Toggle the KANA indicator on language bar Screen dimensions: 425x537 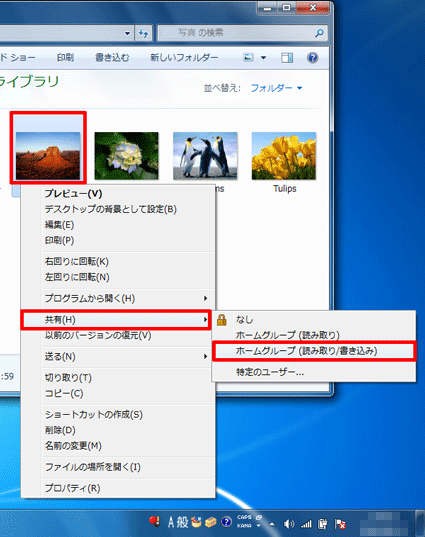[244, 526]
